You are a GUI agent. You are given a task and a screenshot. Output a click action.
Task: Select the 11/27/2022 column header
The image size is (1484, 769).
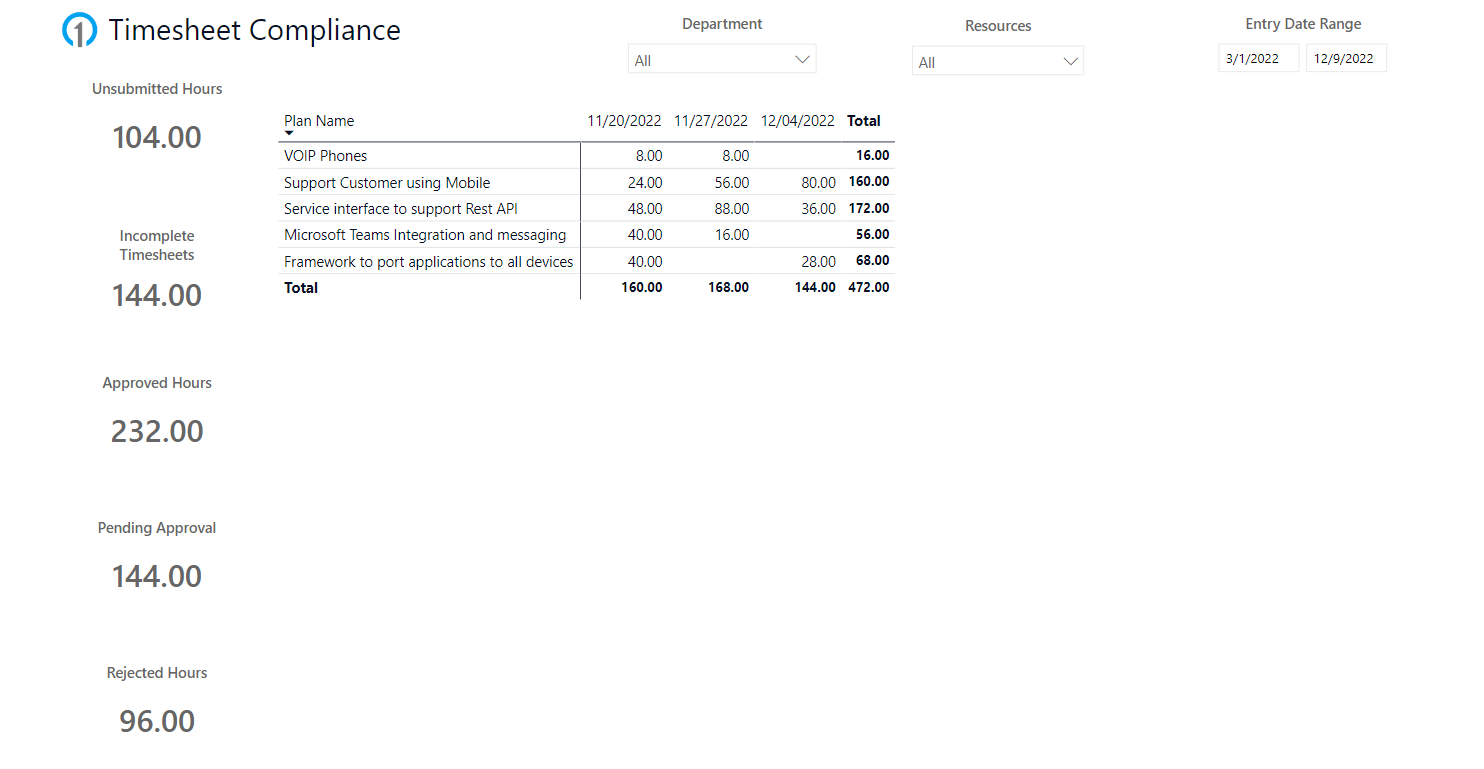click(x=711, y=121)
